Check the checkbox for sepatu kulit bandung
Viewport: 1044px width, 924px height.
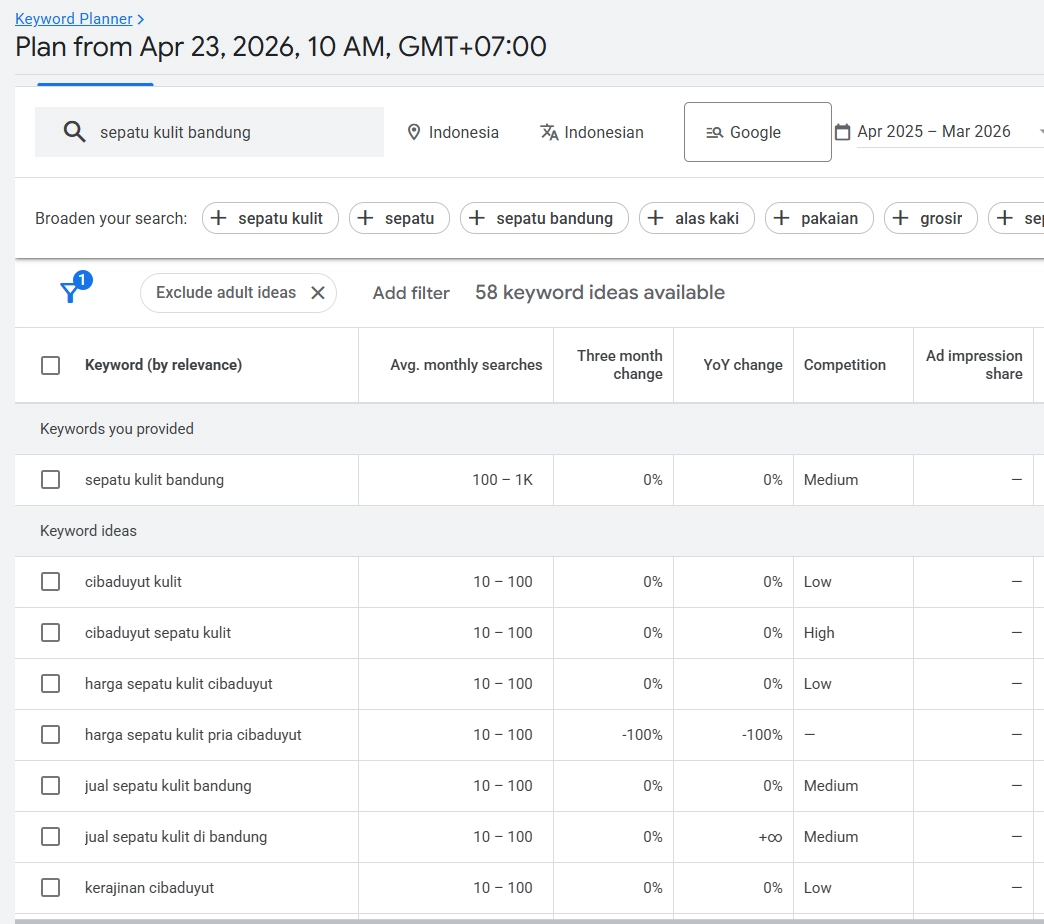(50, 479)
